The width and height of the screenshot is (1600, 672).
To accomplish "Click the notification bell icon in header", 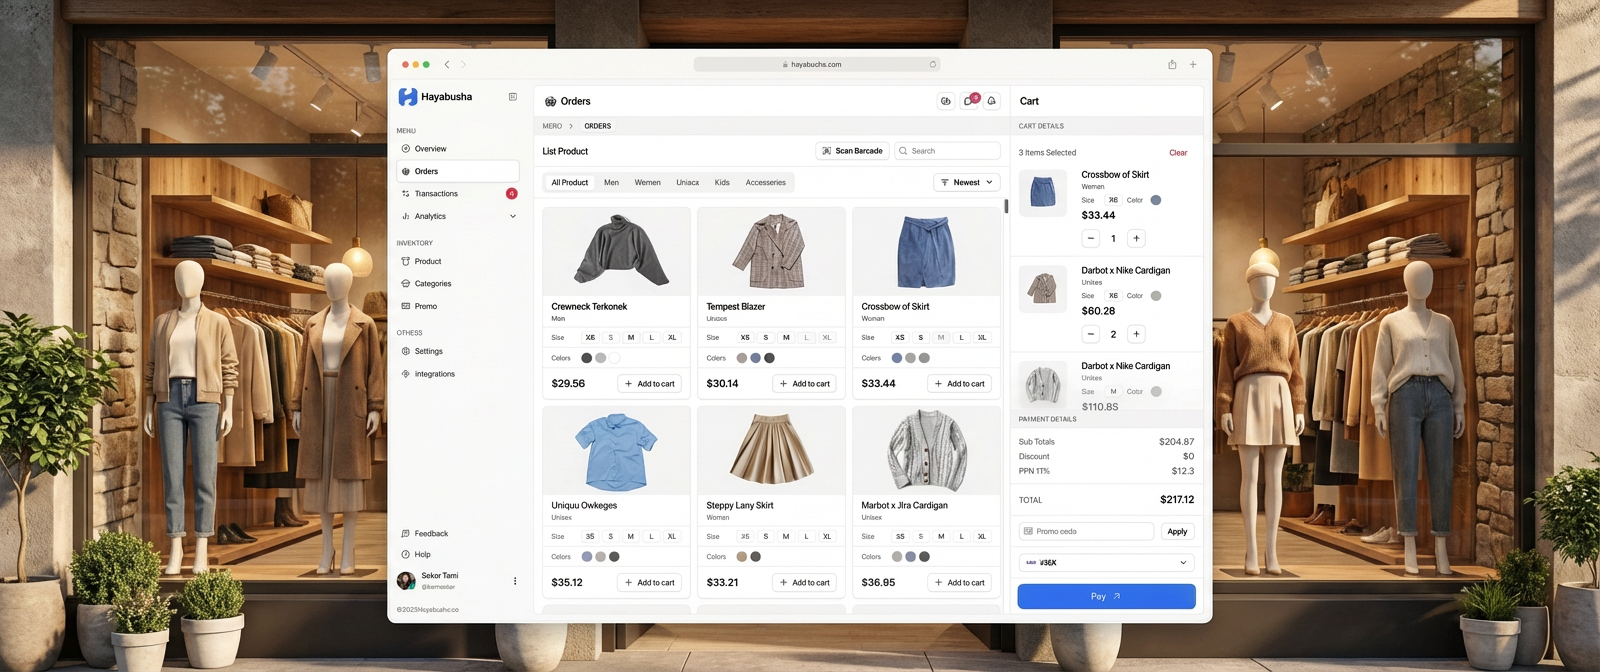I will point(991,101).
